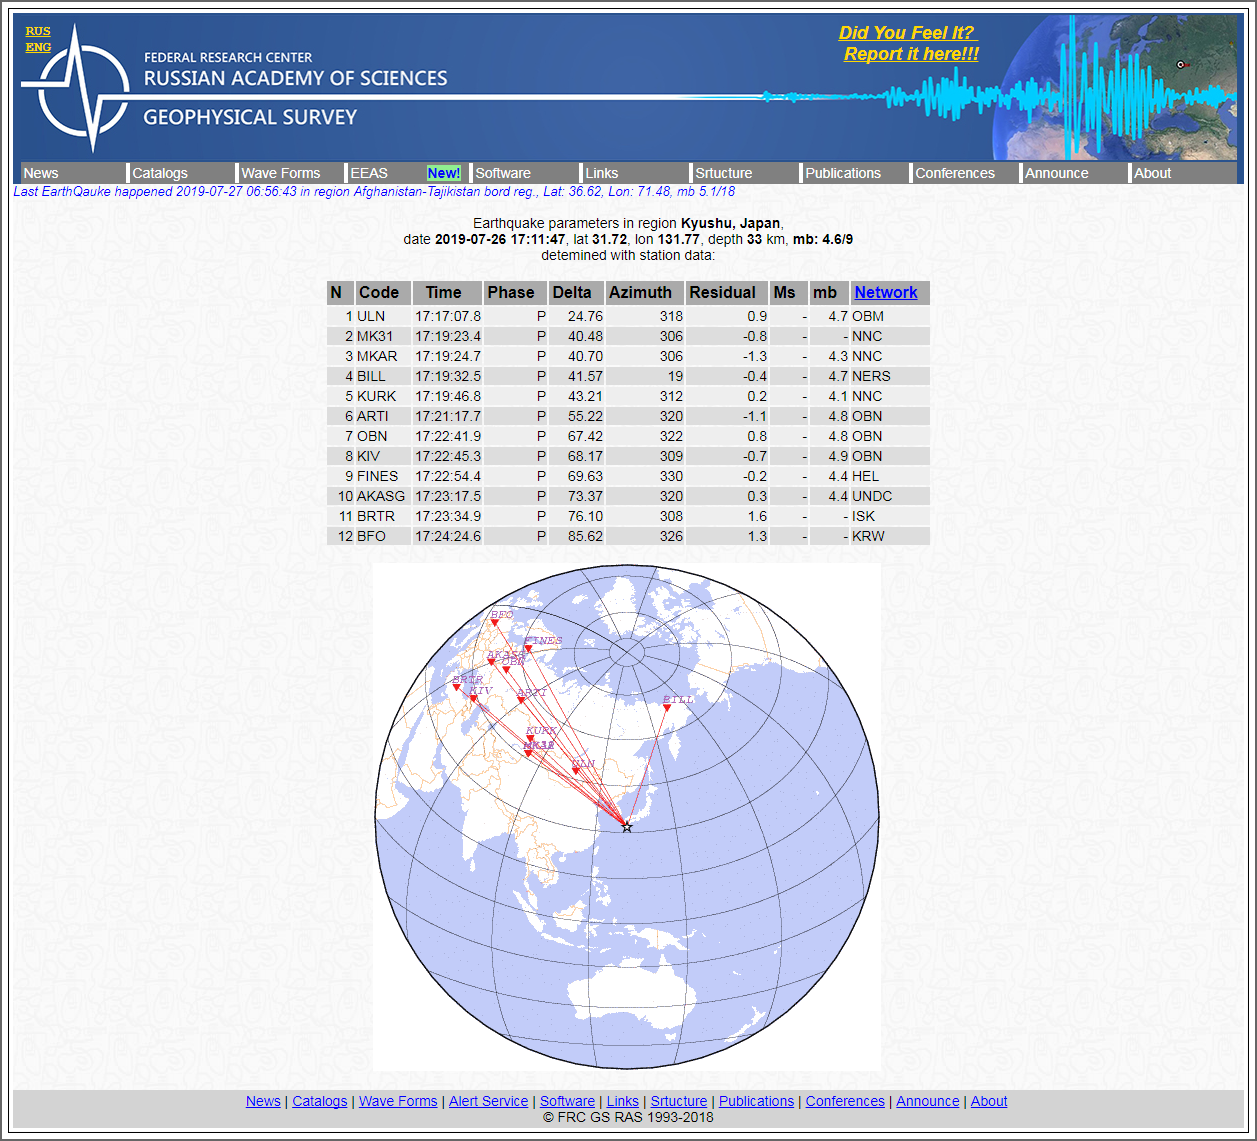Image resolution: width=1257 pixels, height=1141 pixels.
Task: Click the Network column header link
Action: click(885, 292)
